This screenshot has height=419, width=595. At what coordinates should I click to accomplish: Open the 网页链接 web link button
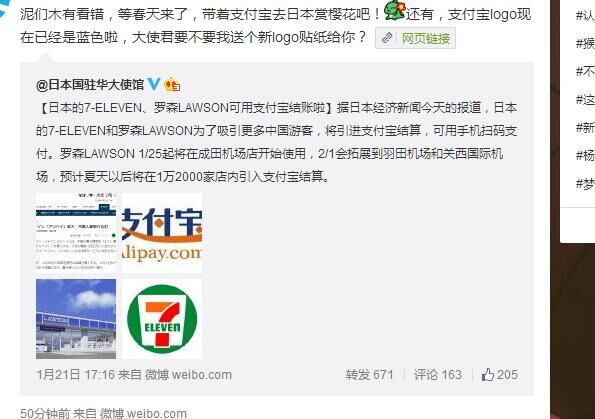click(x=415, y=38)
